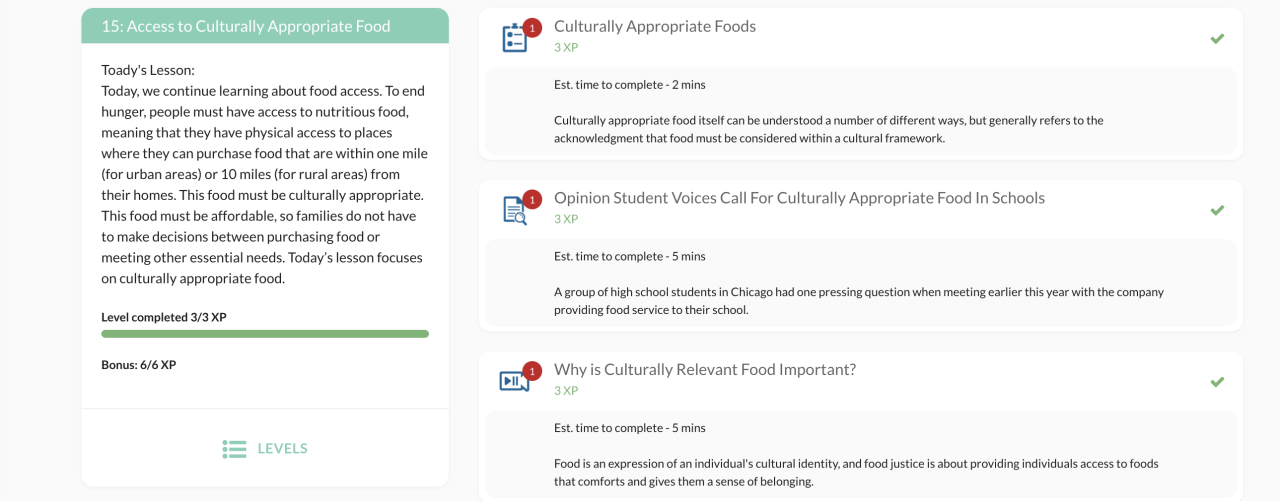This screenshot has height=501, width=1280.
Task: Click the green Level completed progress bar
Action: 265,334
